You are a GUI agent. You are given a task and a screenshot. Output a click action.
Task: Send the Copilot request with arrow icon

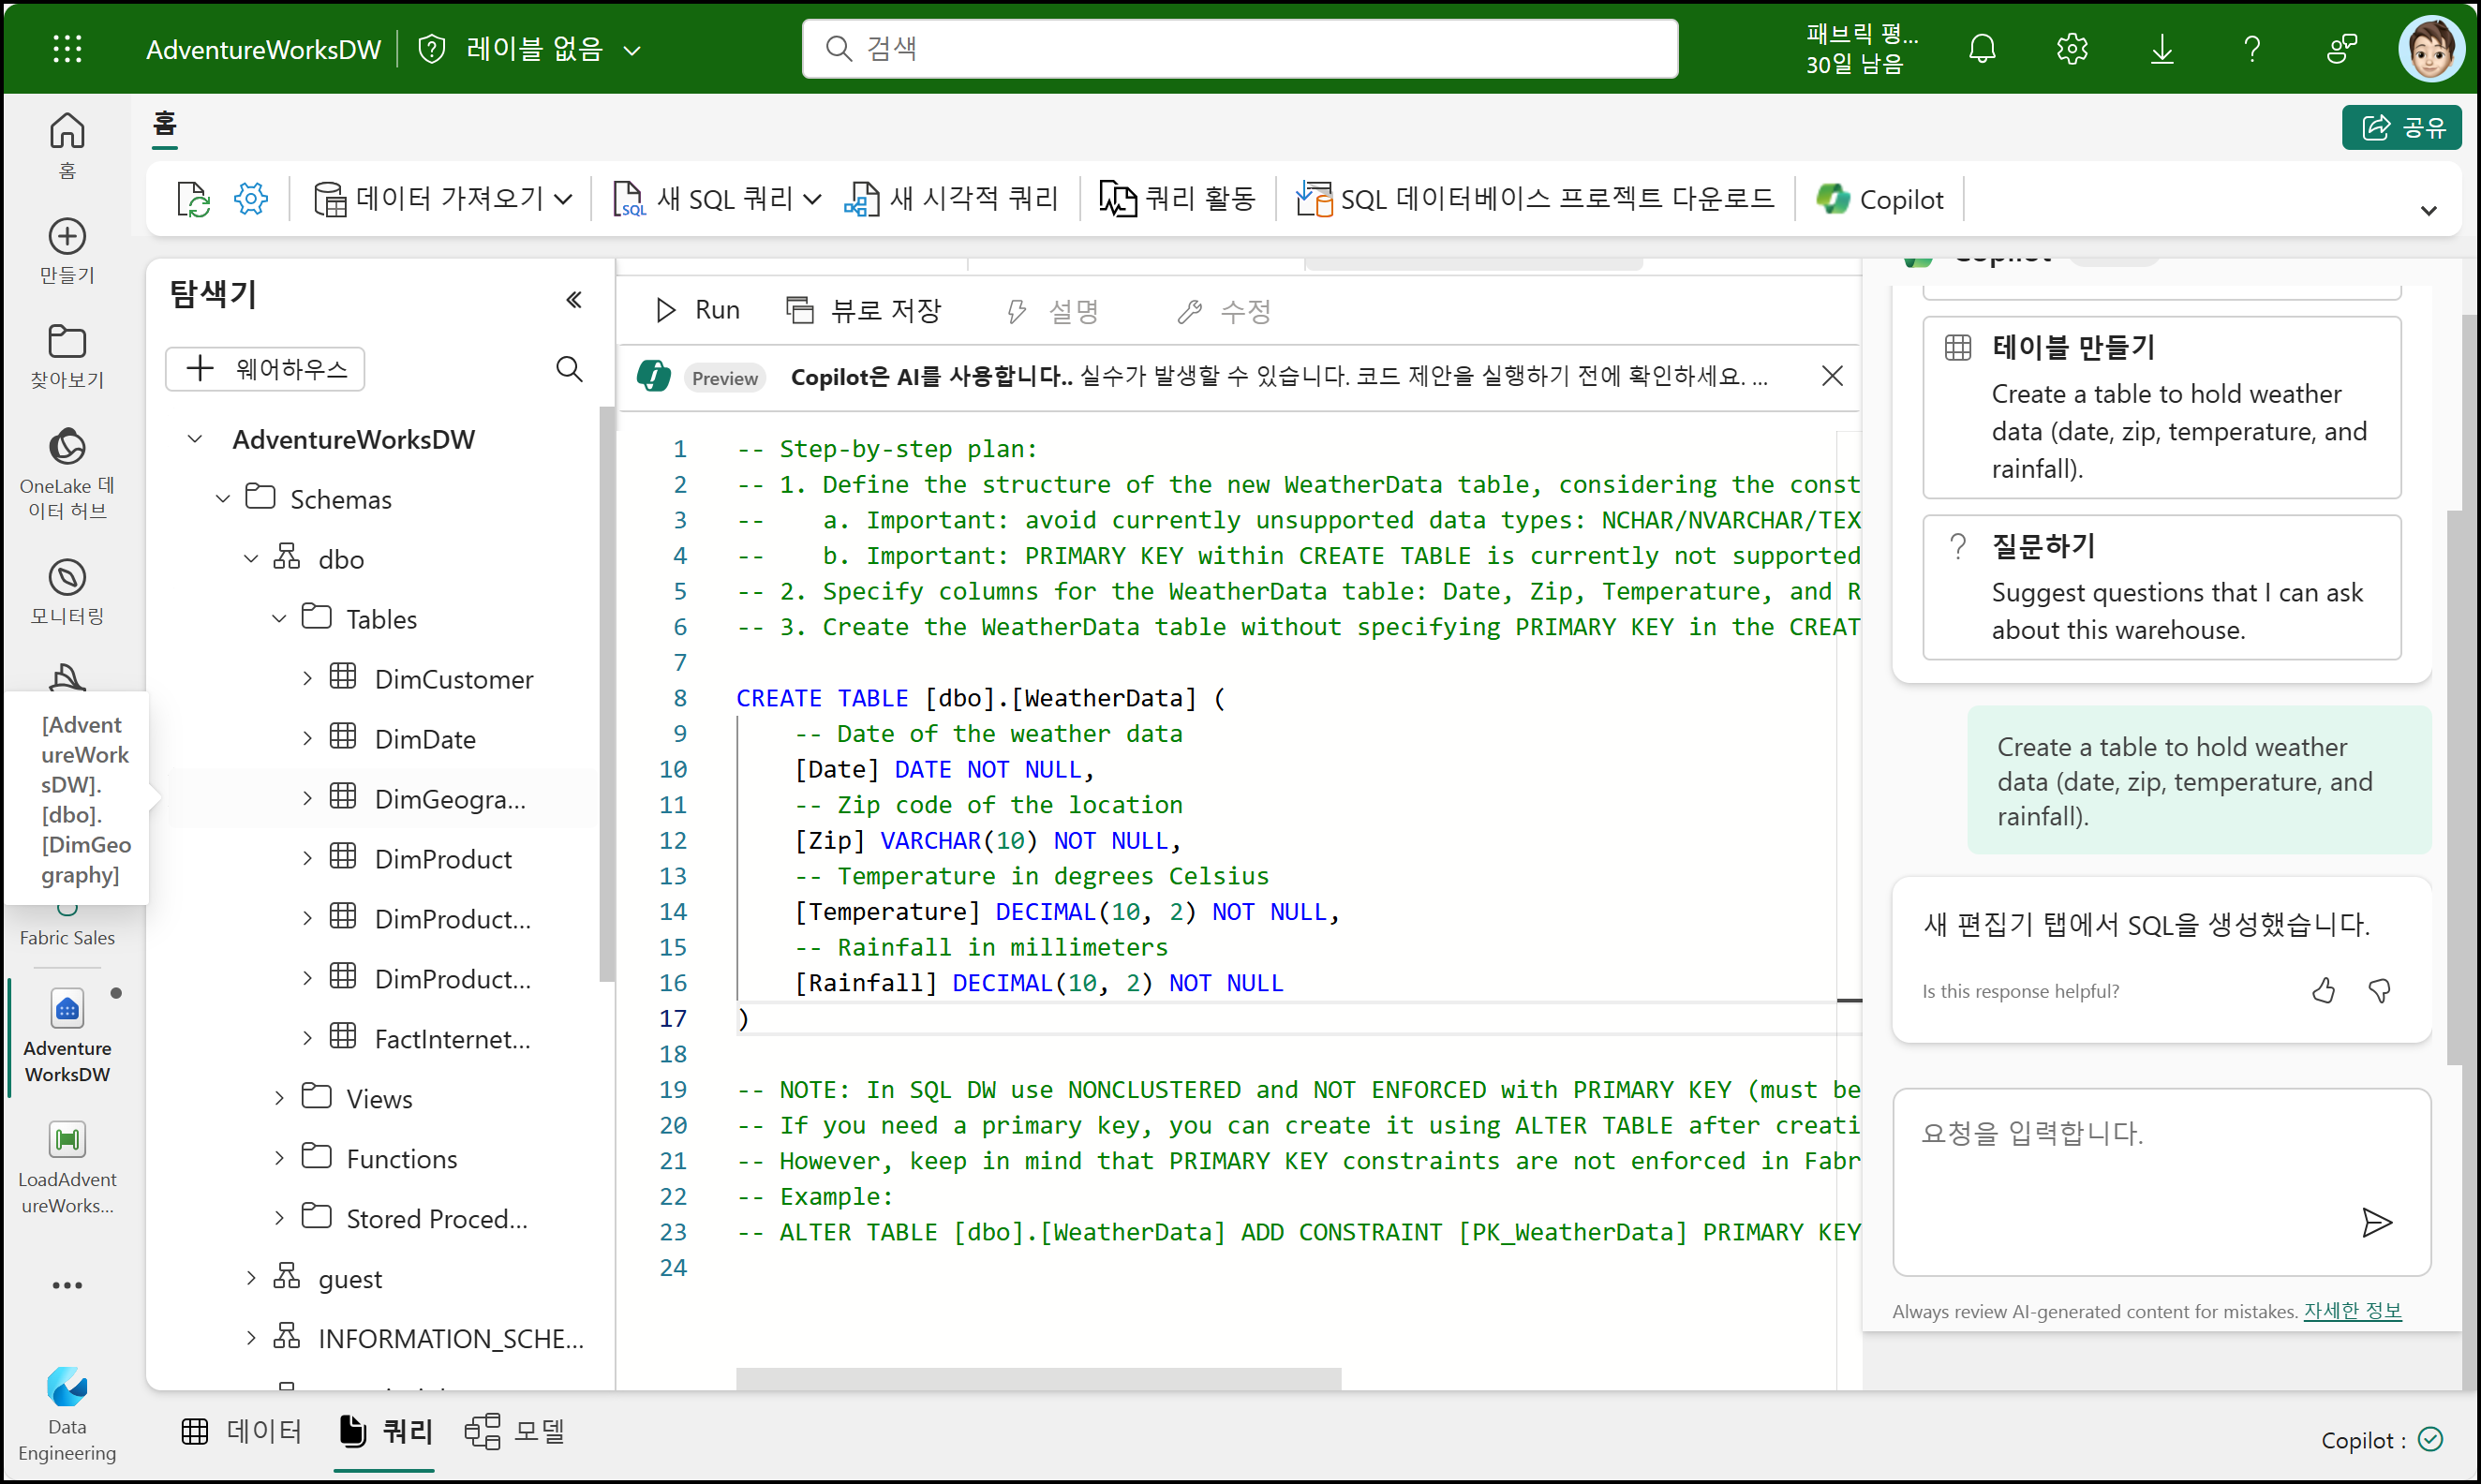2376,1222
